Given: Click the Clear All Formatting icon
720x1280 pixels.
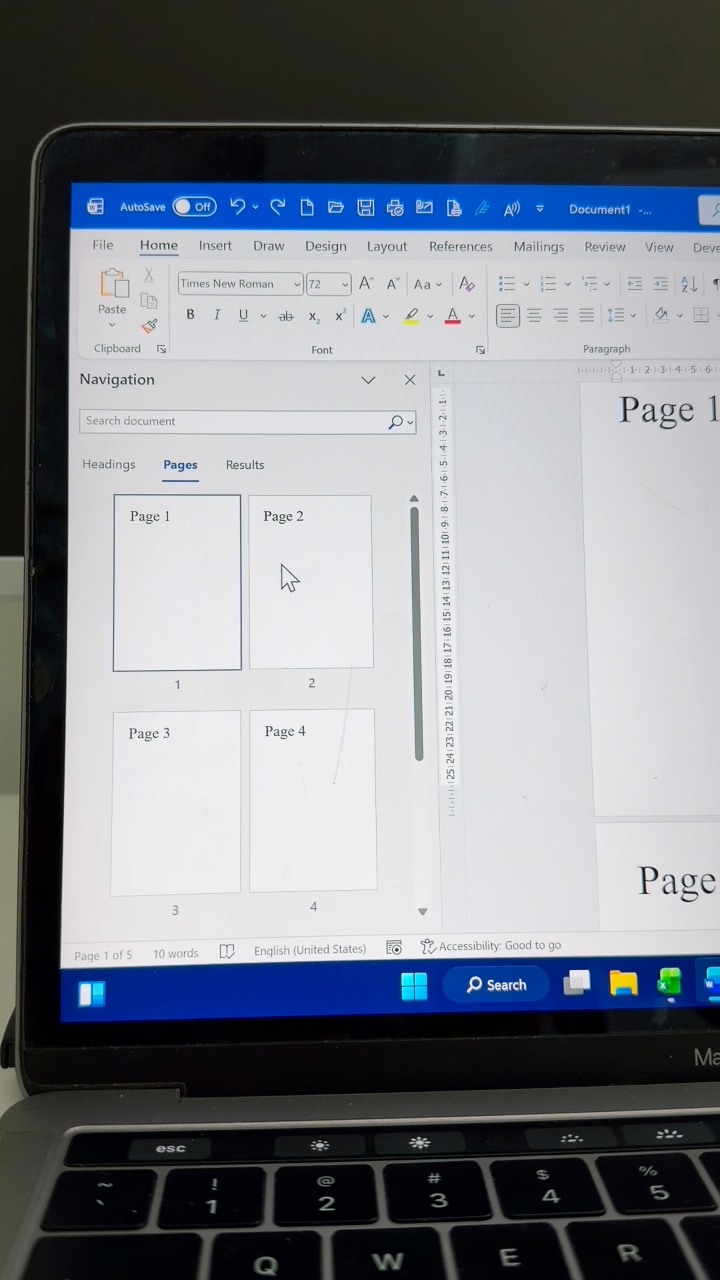Looking at the screenshot, I should tap(466, 284).
